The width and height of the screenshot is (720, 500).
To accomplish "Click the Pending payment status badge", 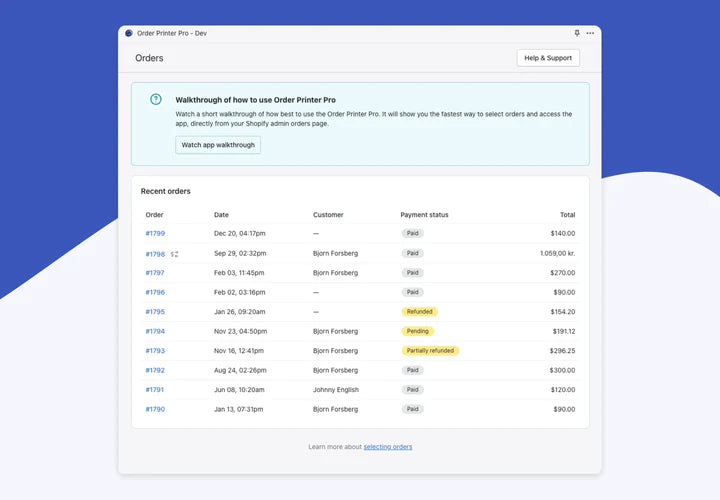I will (x=417, y=331).
